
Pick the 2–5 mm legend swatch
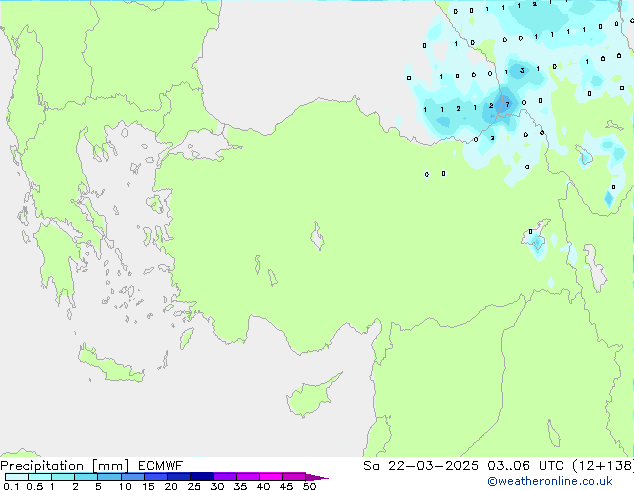pos(86,477)
